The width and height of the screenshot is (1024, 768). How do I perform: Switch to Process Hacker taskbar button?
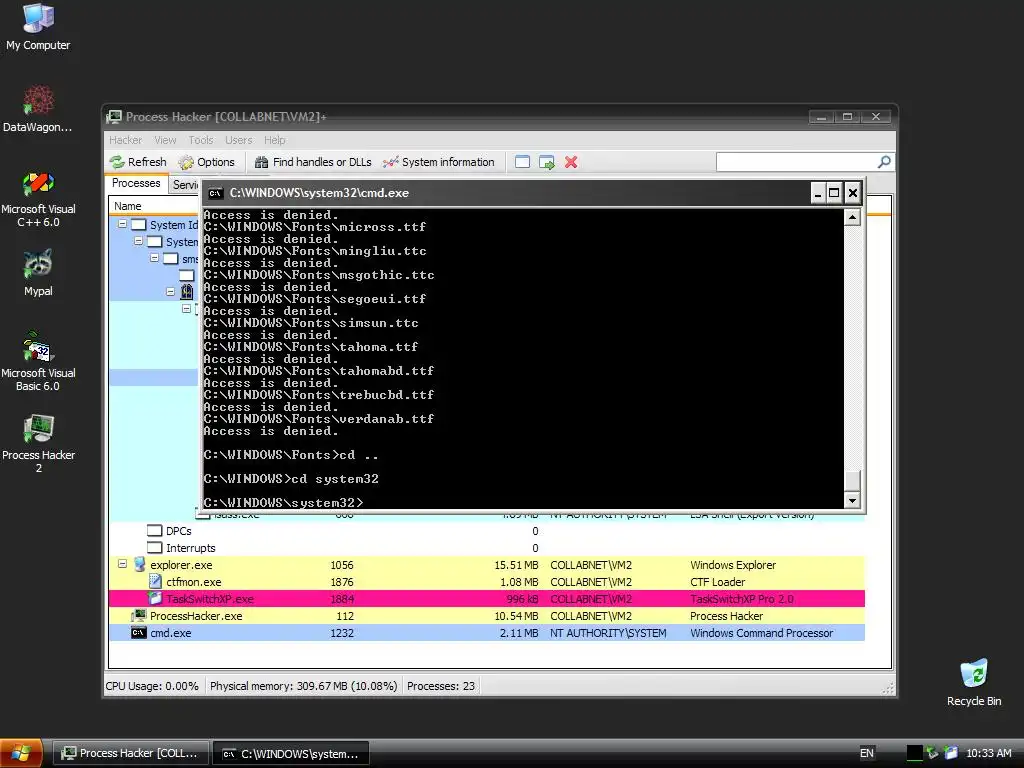click(x=130, y=753)
